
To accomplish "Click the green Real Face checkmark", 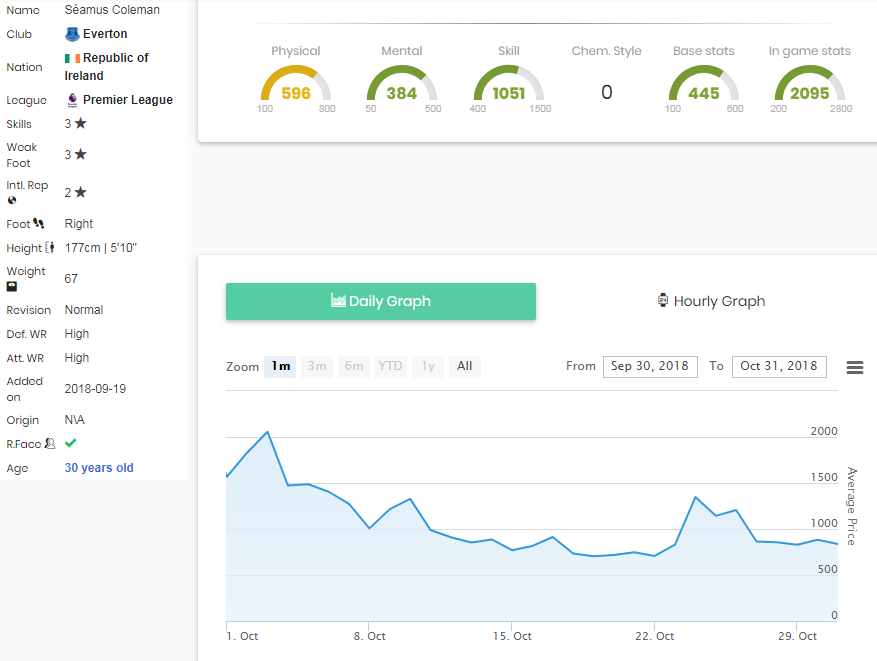I will click(71, 443).
